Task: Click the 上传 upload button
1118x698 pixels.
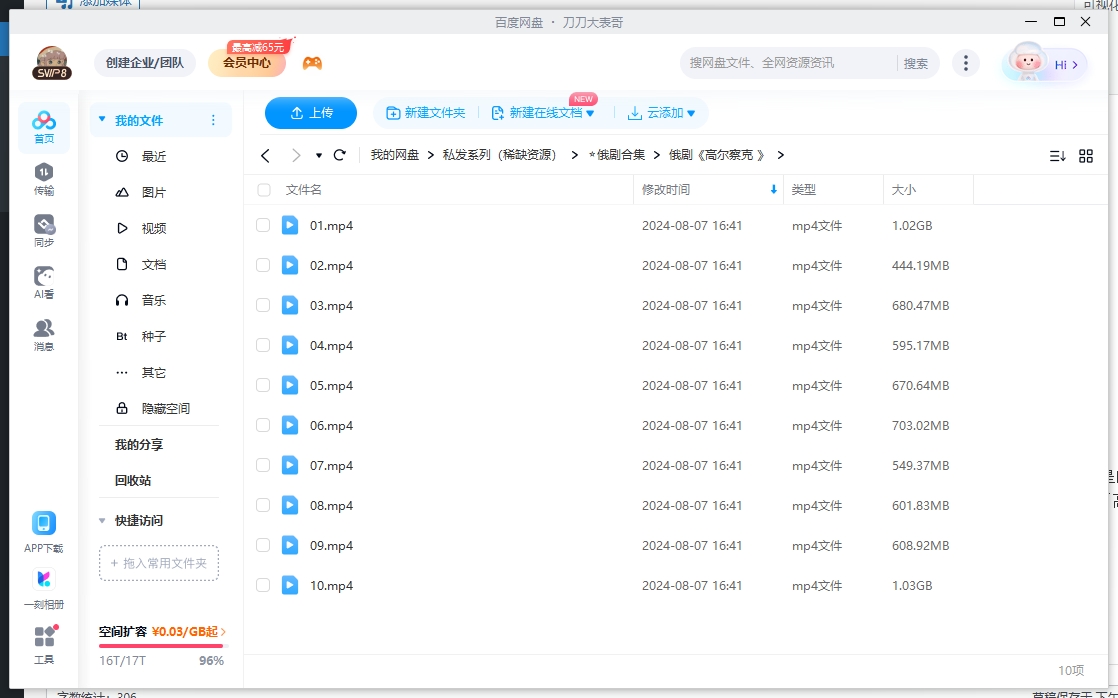Action: click(x=310, y=113)
